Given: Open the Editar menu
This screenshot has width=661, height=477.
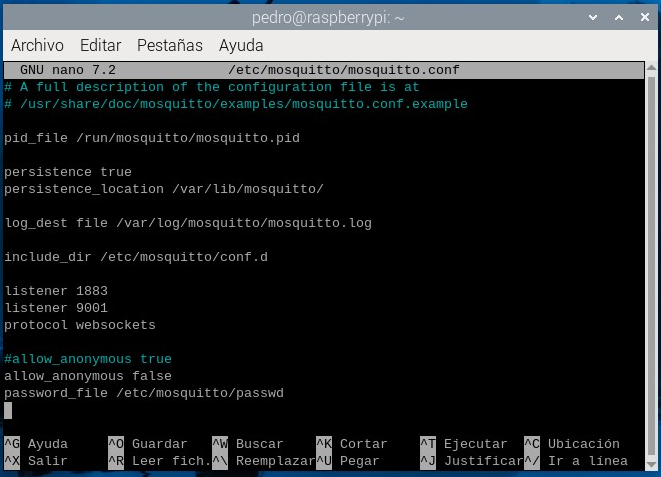Looking at the screenshot, I should tap(100, 46).
